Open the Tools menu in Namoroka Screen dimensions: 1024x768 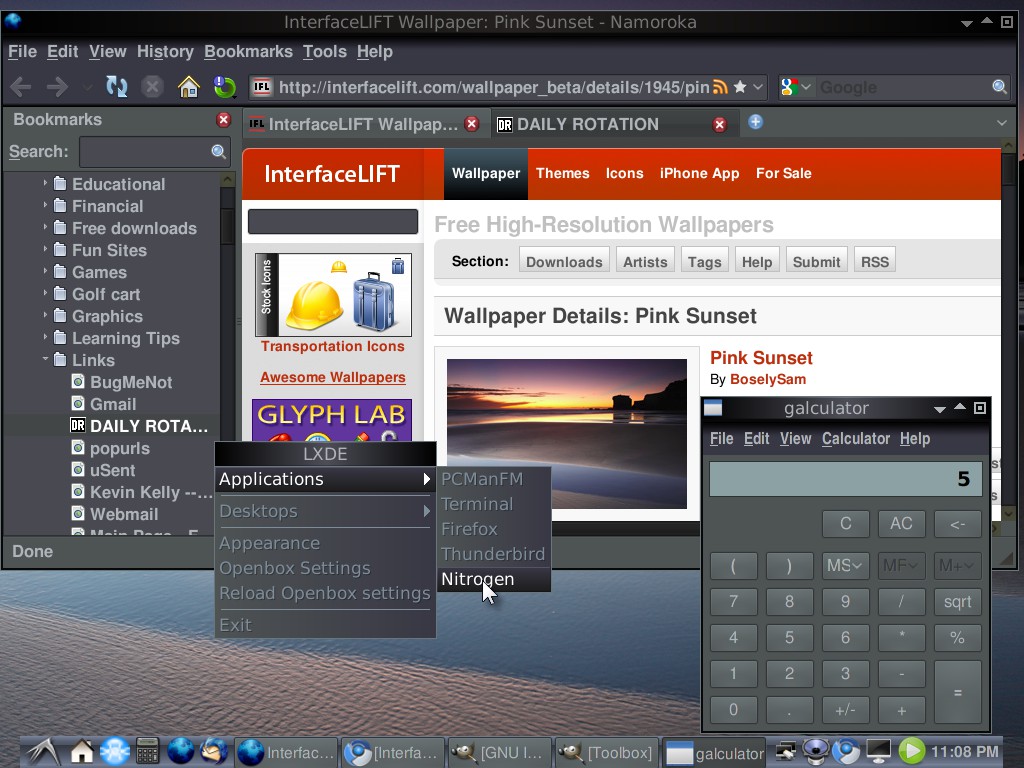(x=325, y=52)
